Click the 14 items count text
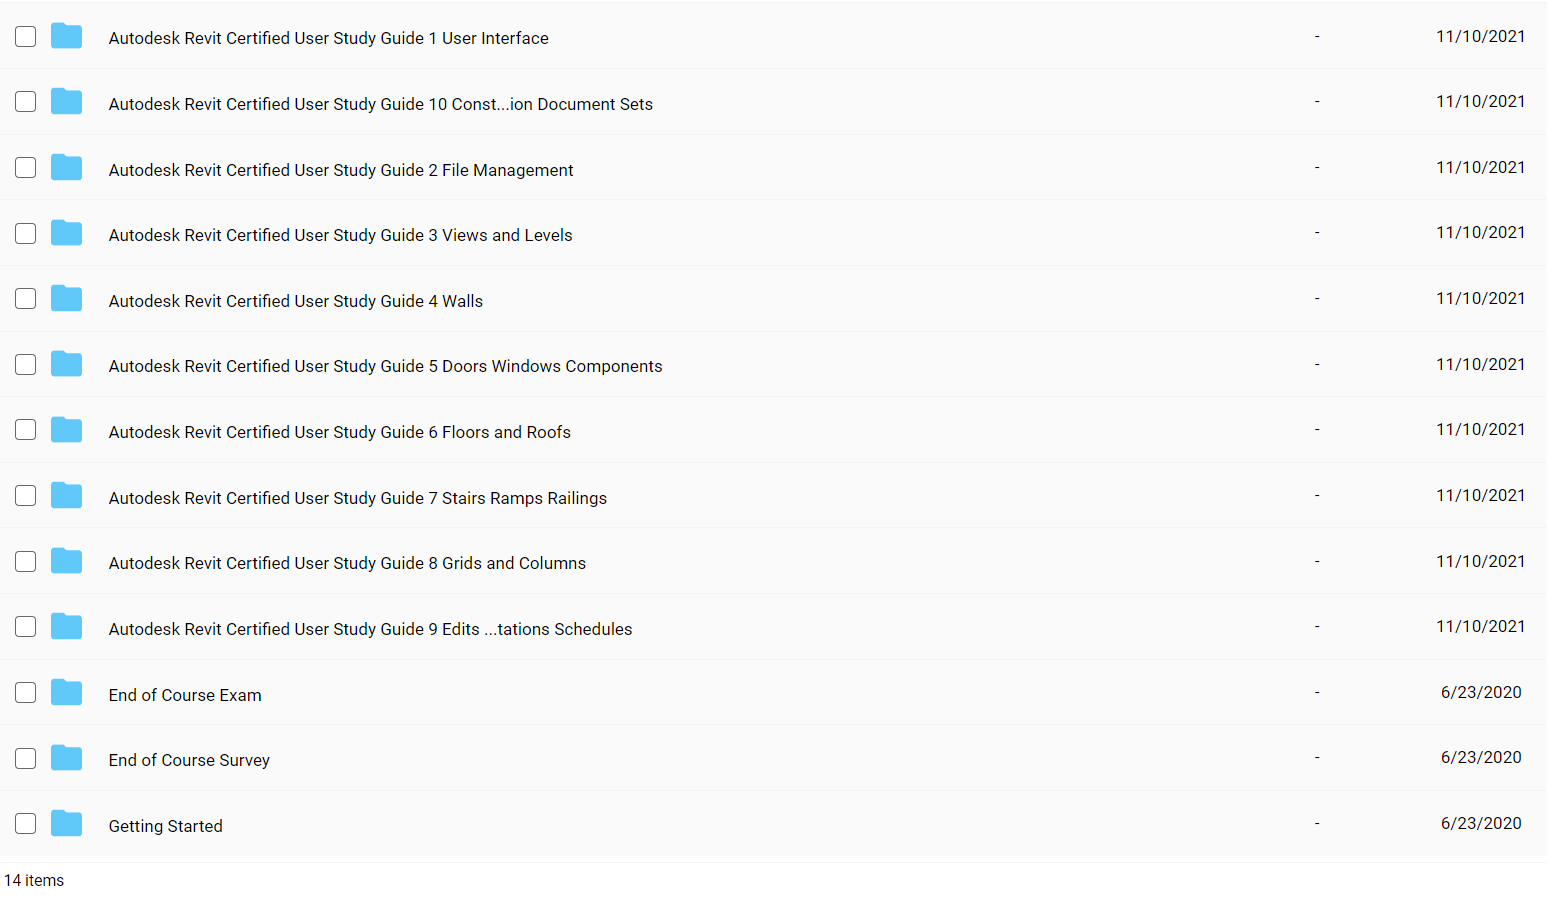 pyautogui.click(x=34, y=880)
